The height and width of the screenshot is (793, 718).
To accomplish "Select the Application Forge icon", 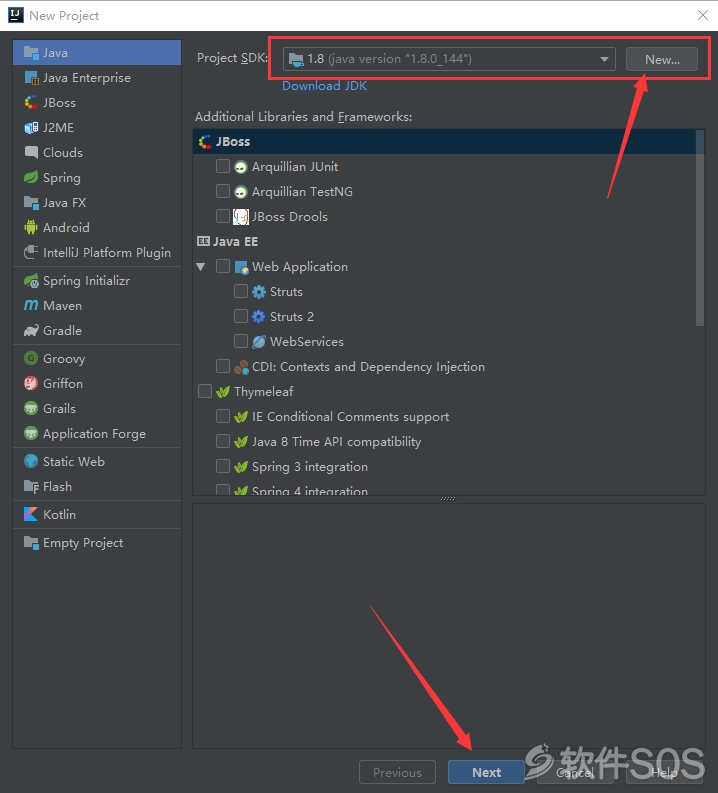I will tap(31, 433).
